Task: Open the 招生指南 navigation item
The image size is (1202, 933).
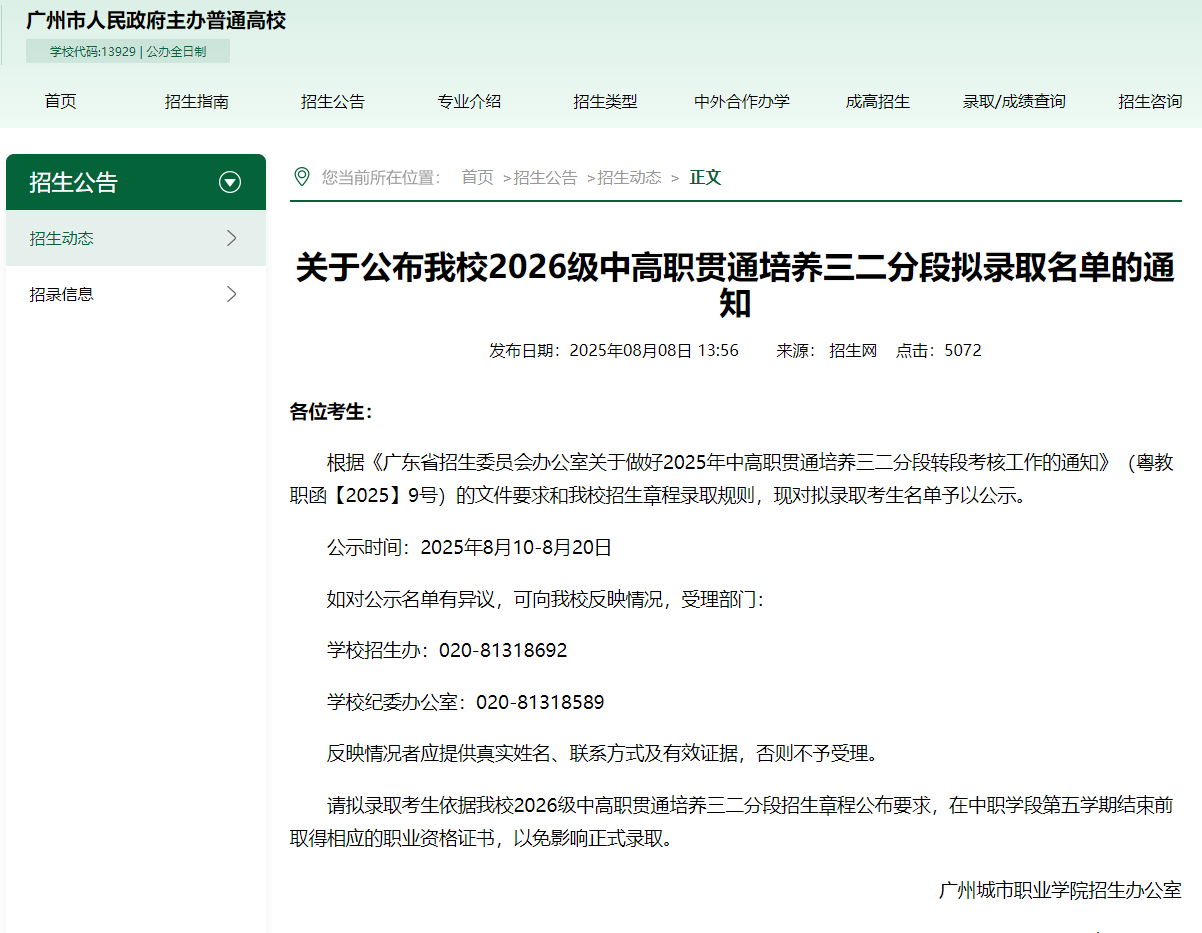Action: click(x=195, y=101)
